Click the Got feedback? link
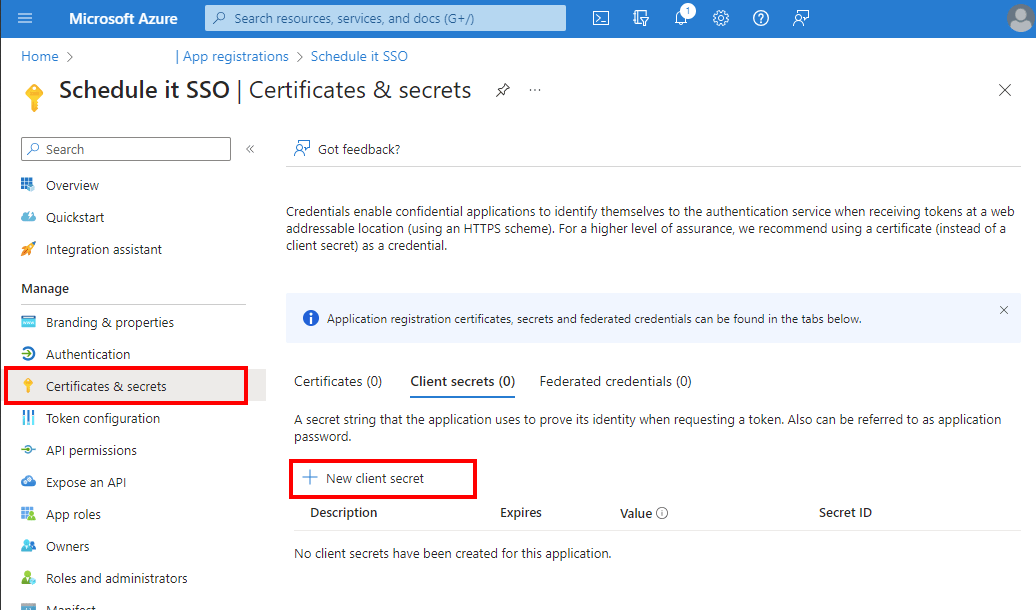Screen dimensions: 1036x610 coord(359,149)
